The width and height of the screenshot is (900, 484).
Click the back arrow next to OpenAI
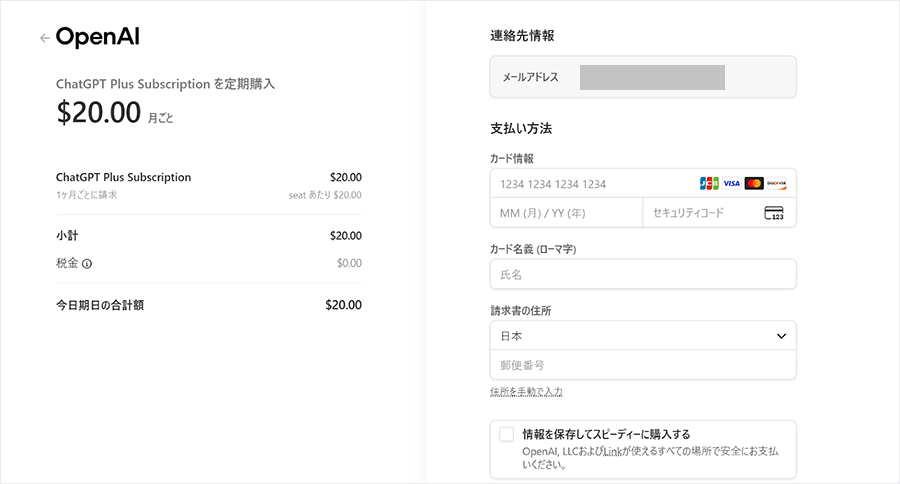[x=44, y=38]
